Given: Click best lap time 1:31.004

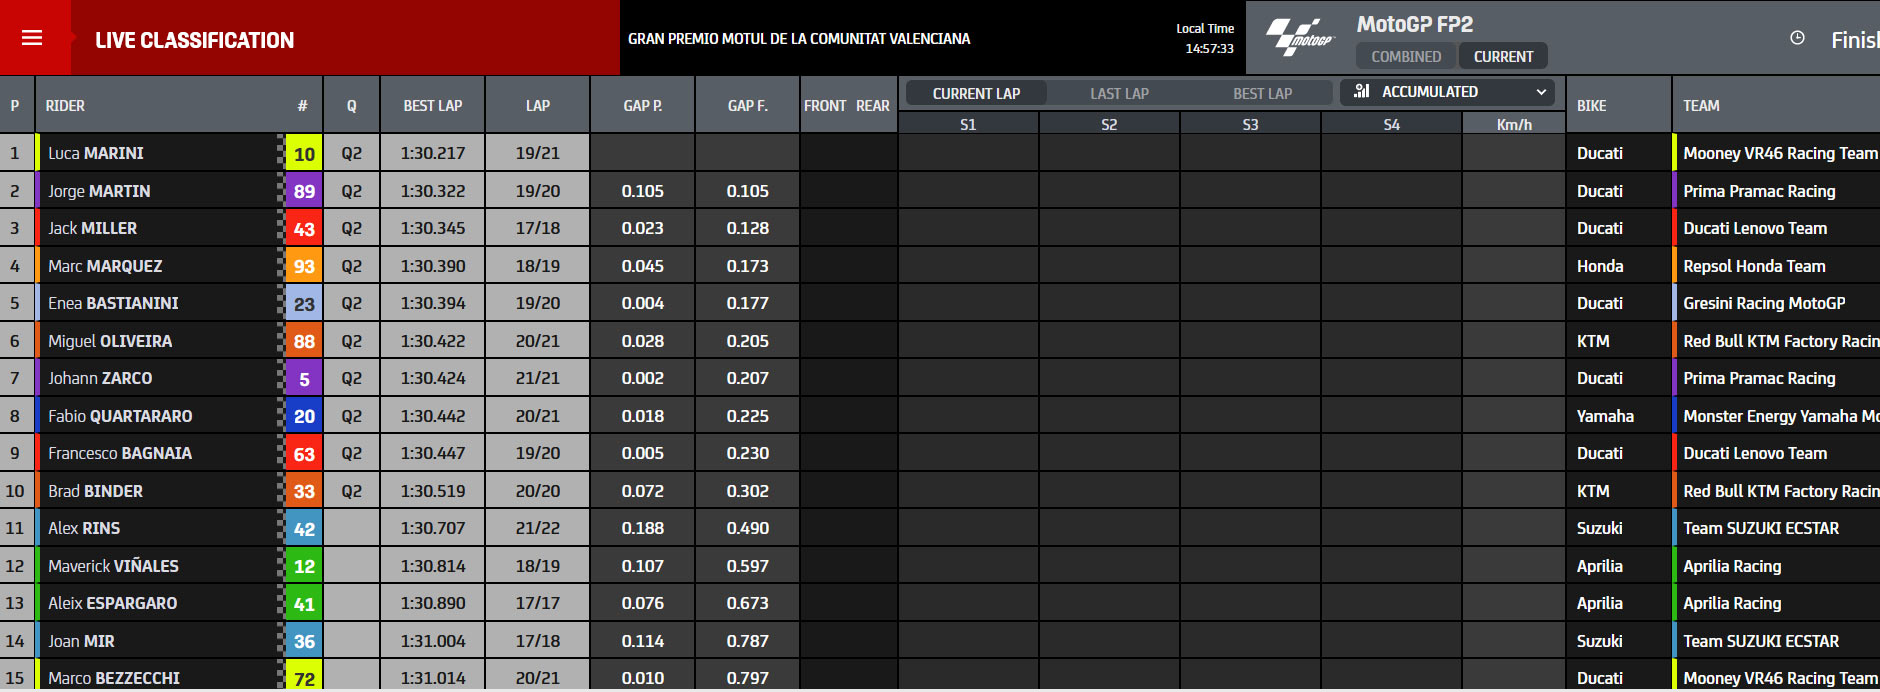Looking at the screenshot, I should coord(433,641).
